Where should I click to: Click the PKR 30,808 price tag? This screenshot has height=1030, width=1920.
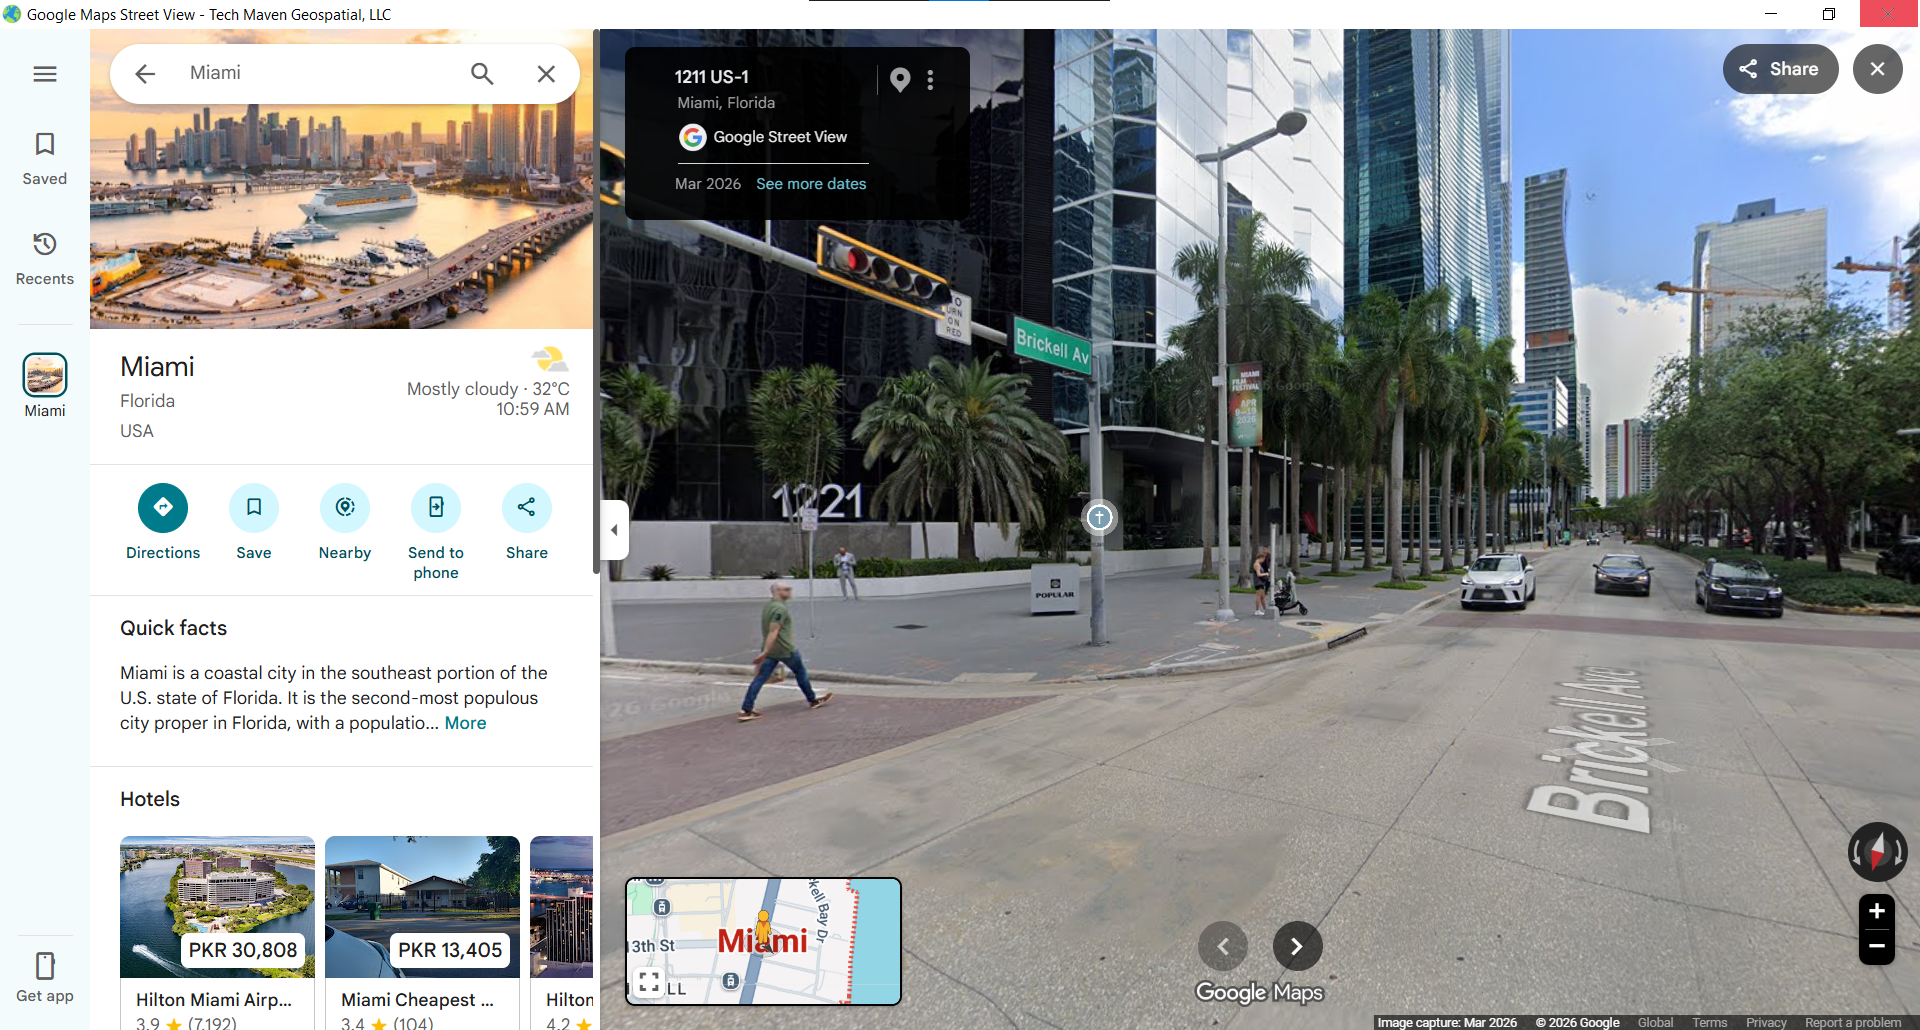(x=243, y=950)
